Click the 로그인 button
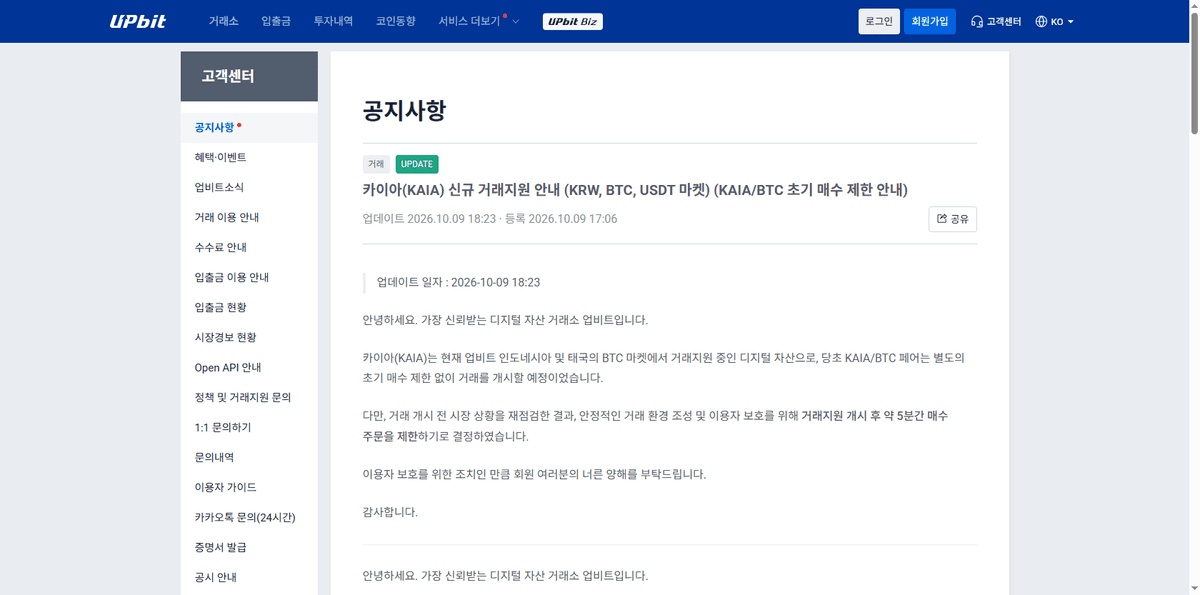This screenshot has height=595, width=1200. pos(879,21)
